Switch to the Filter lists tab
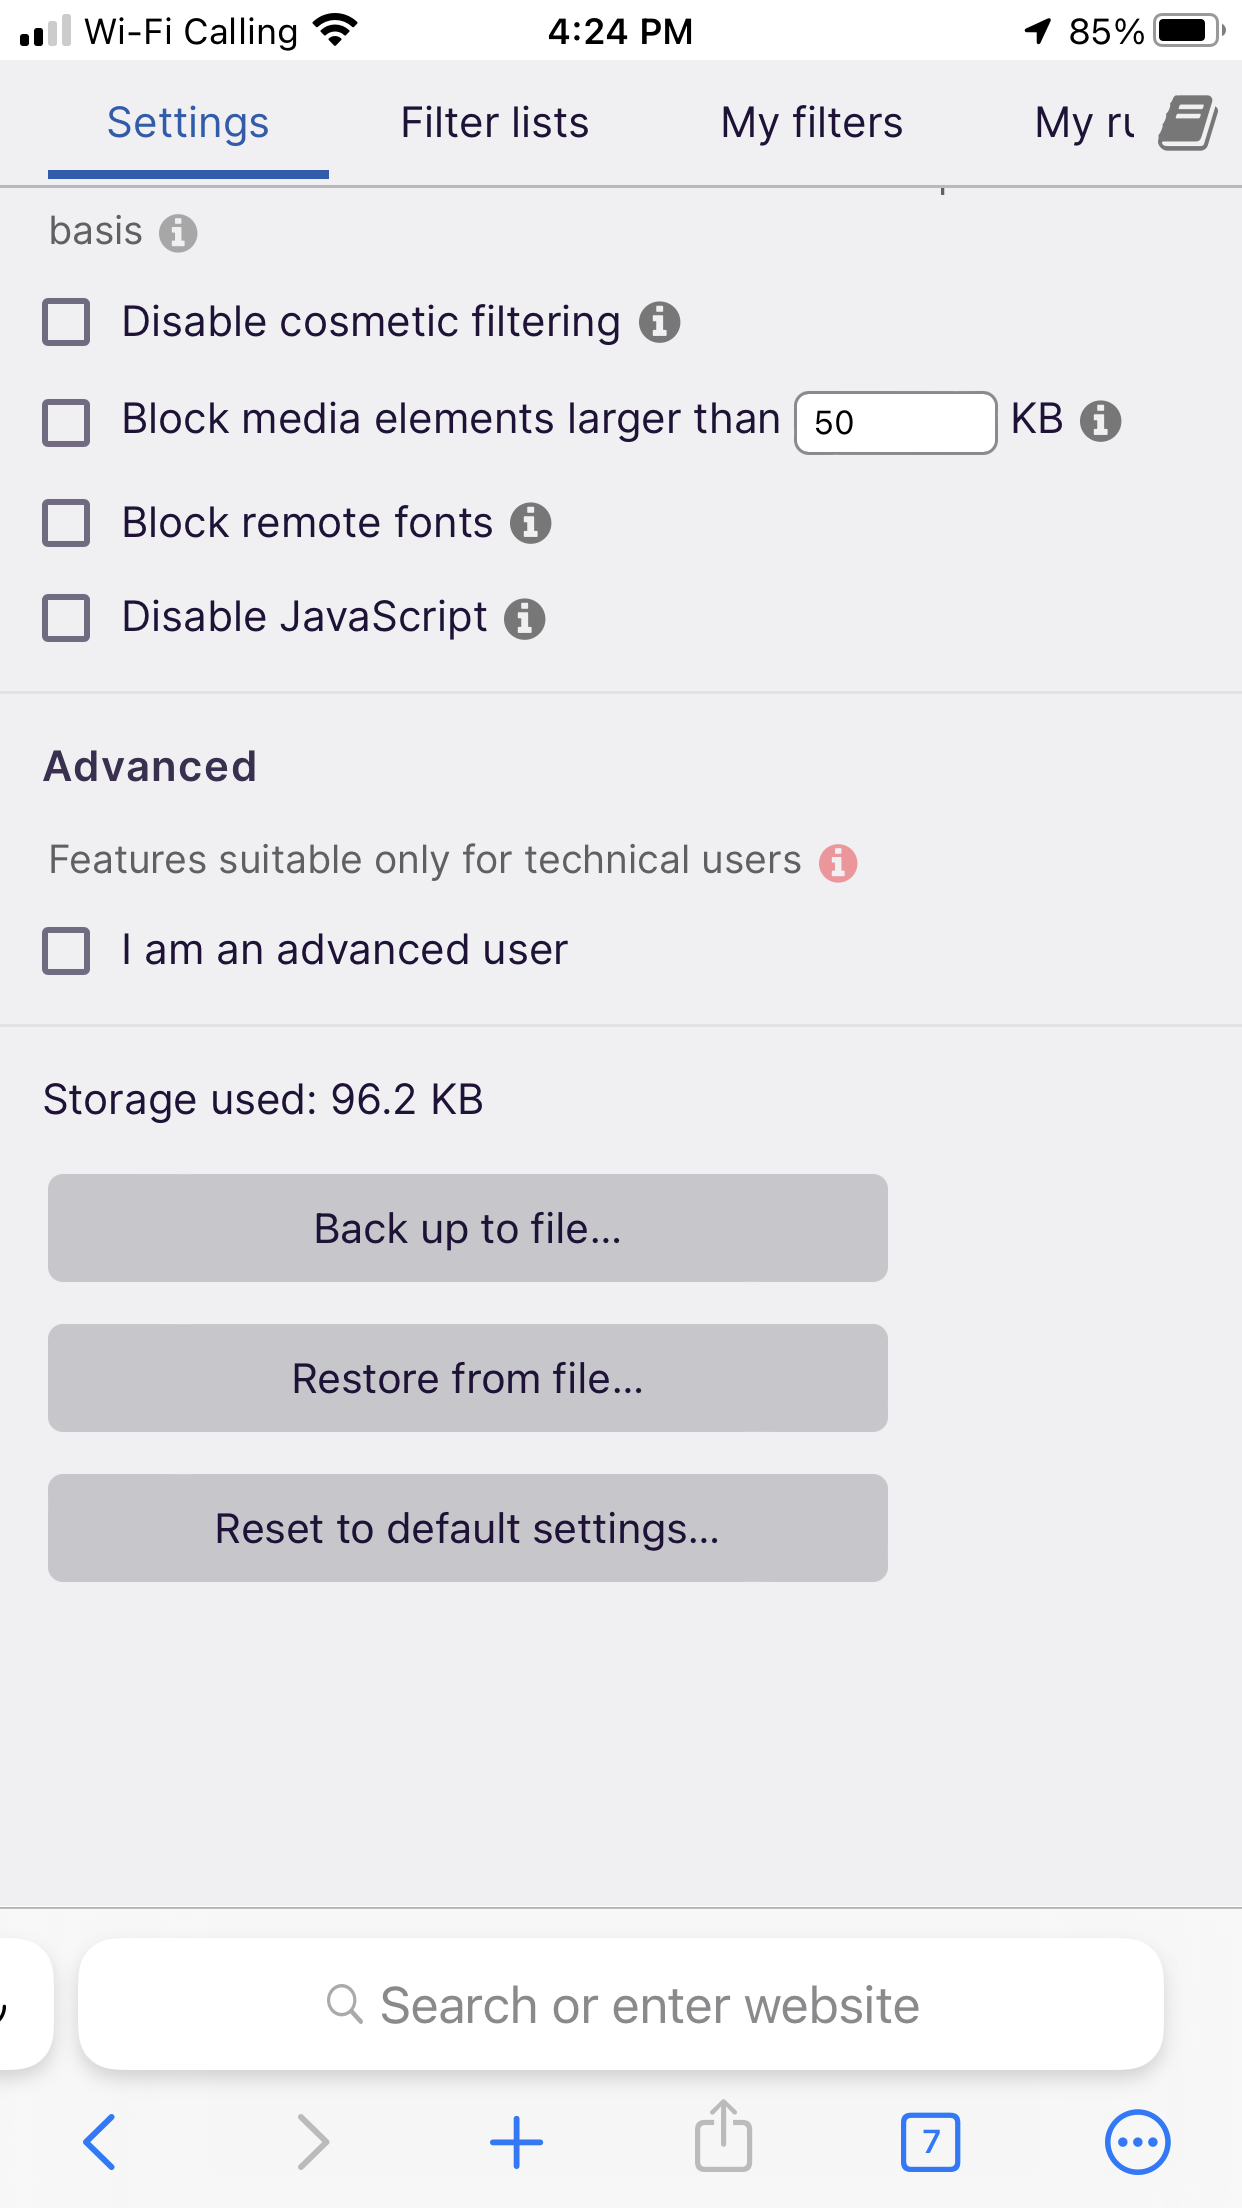Image resolution: width=1242 pixels, height=2208 pixels. pos(494,123)
